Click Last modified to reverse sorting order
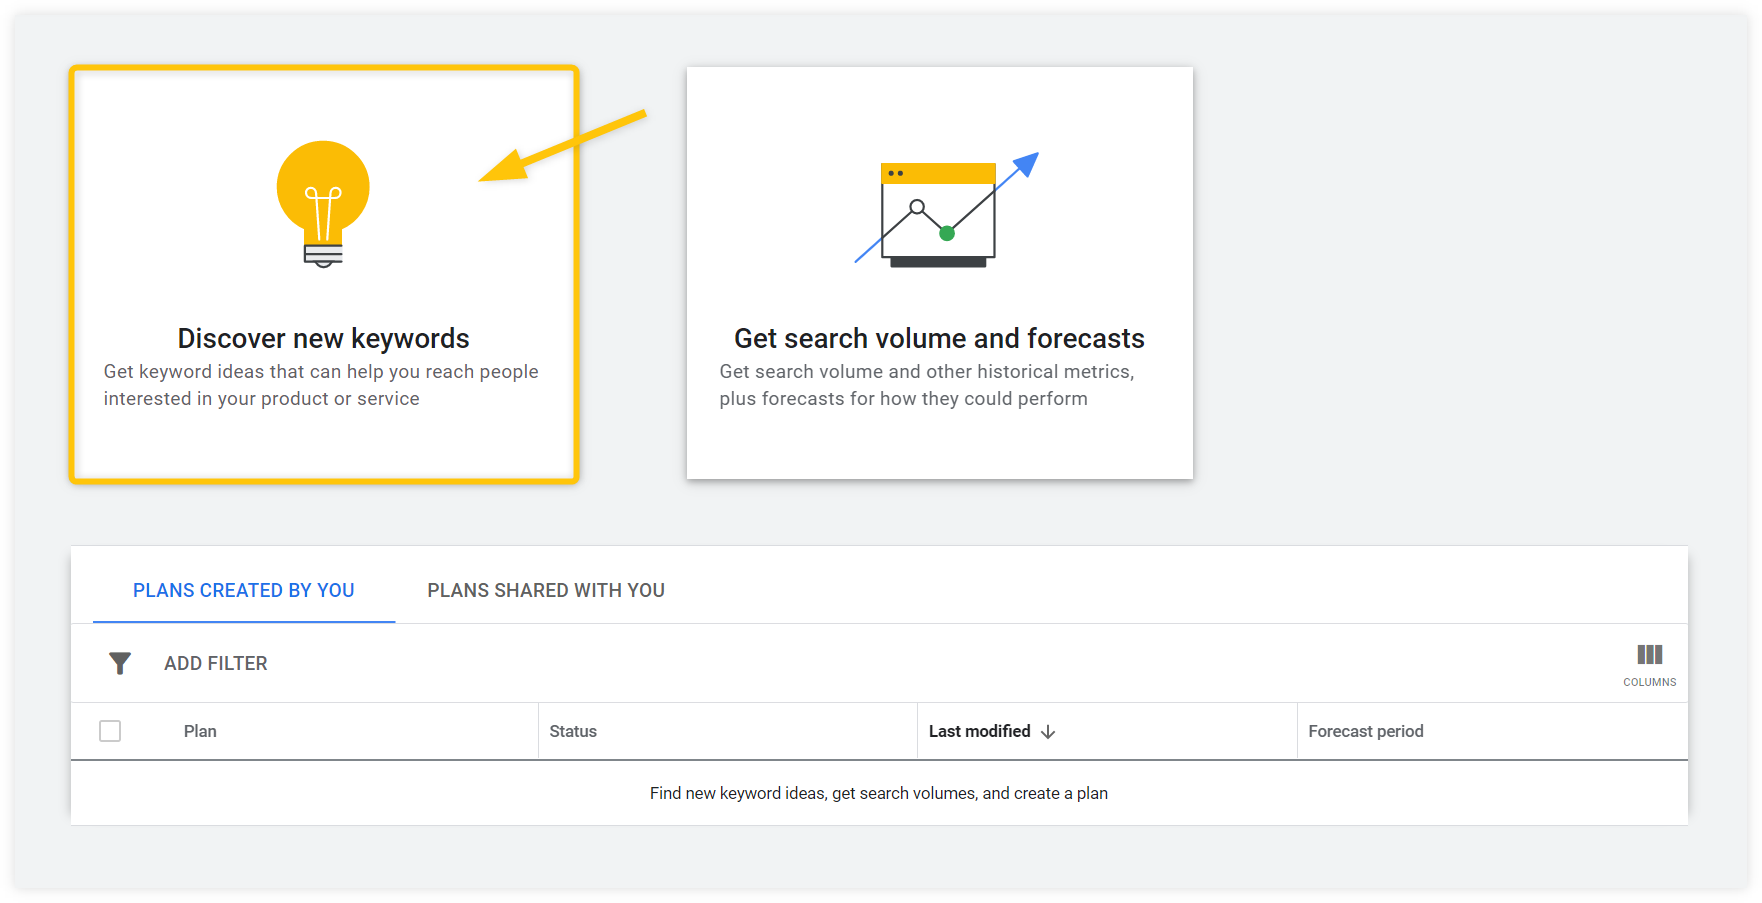 click(x=979, y=731)
